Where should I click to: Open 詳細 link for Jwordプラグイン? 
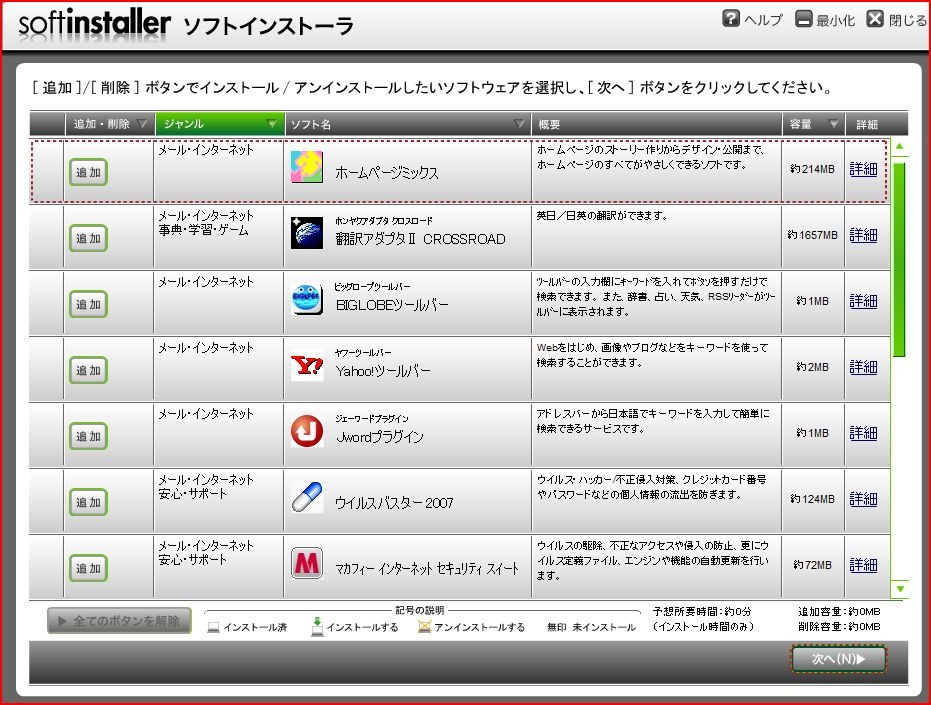pyautogui.click(x=863, y=433)
